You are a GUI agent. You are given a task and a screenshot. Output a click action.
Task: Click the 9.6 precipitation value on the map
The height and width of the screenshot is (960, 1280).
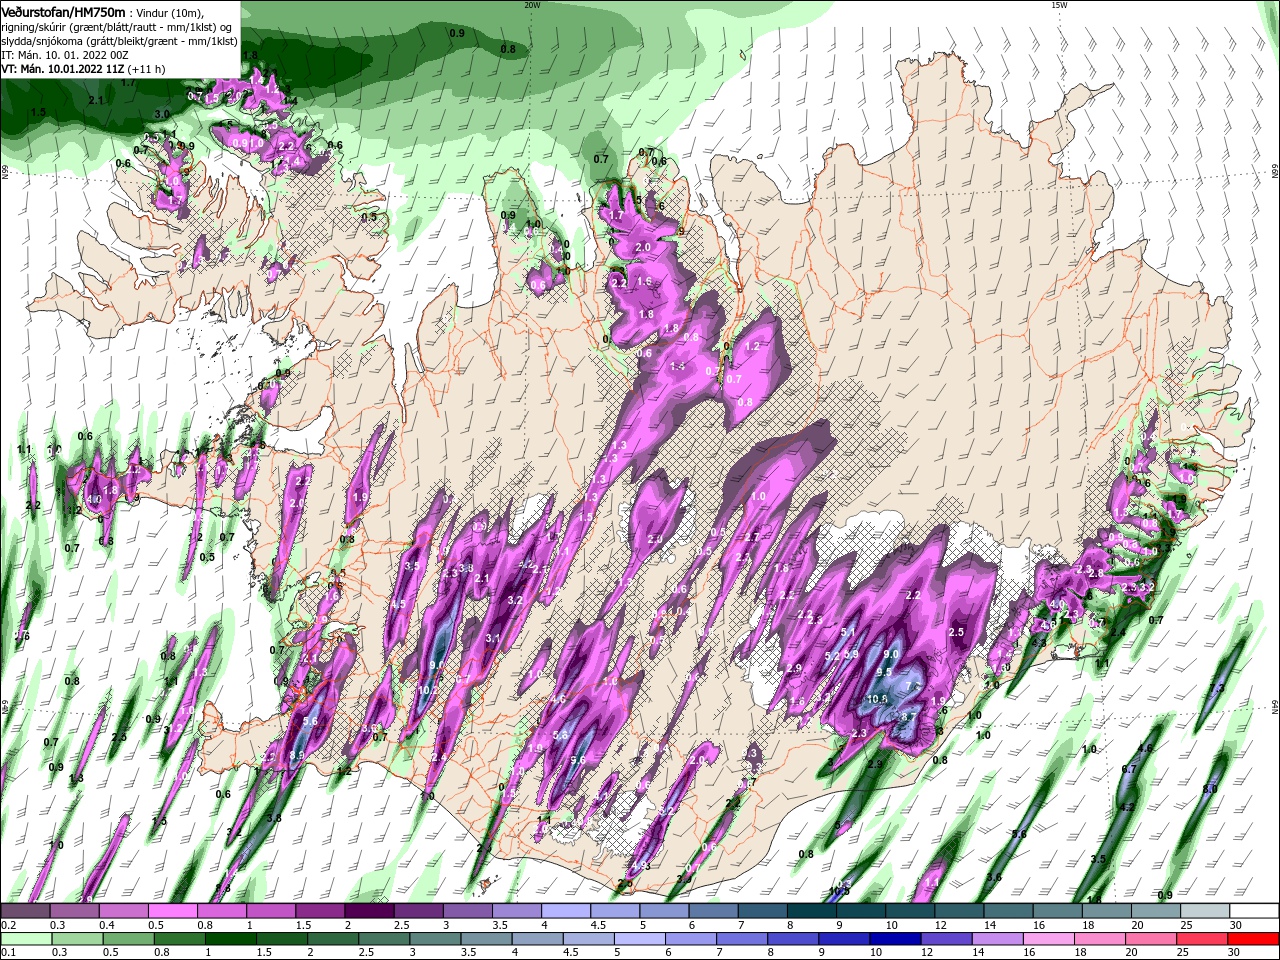click(x=577, y=760)
